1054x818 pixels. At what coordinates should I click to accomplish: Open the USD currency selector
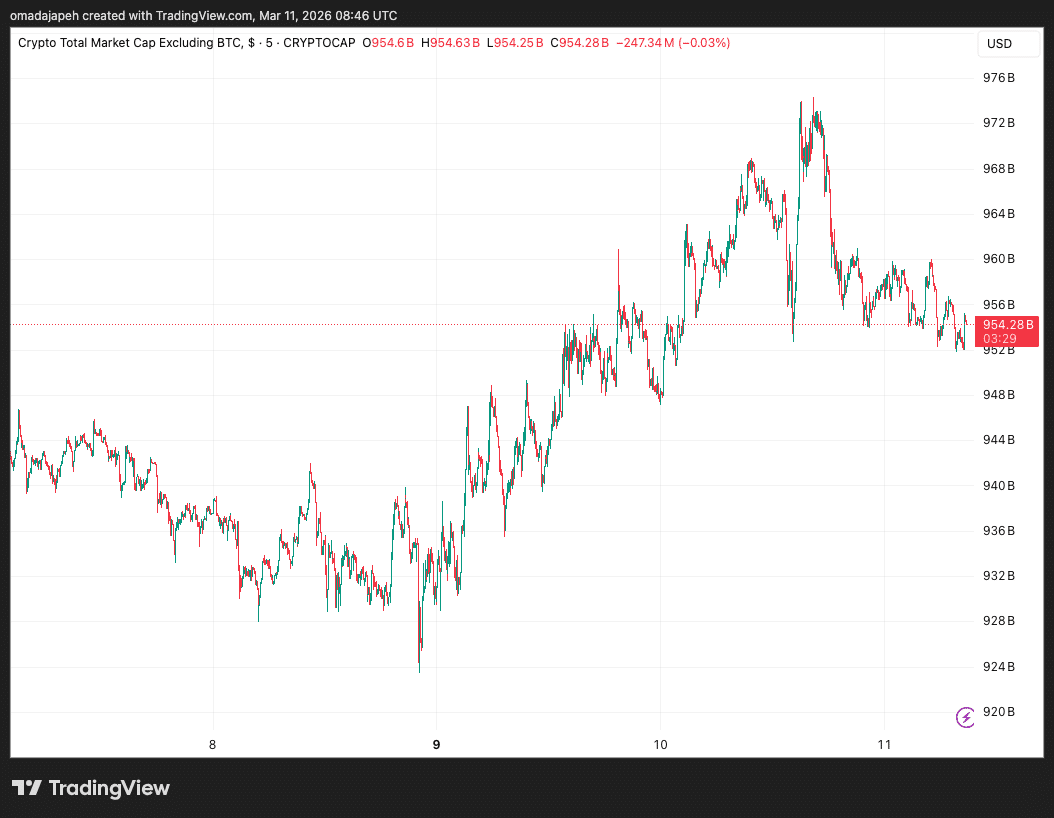1008,44
